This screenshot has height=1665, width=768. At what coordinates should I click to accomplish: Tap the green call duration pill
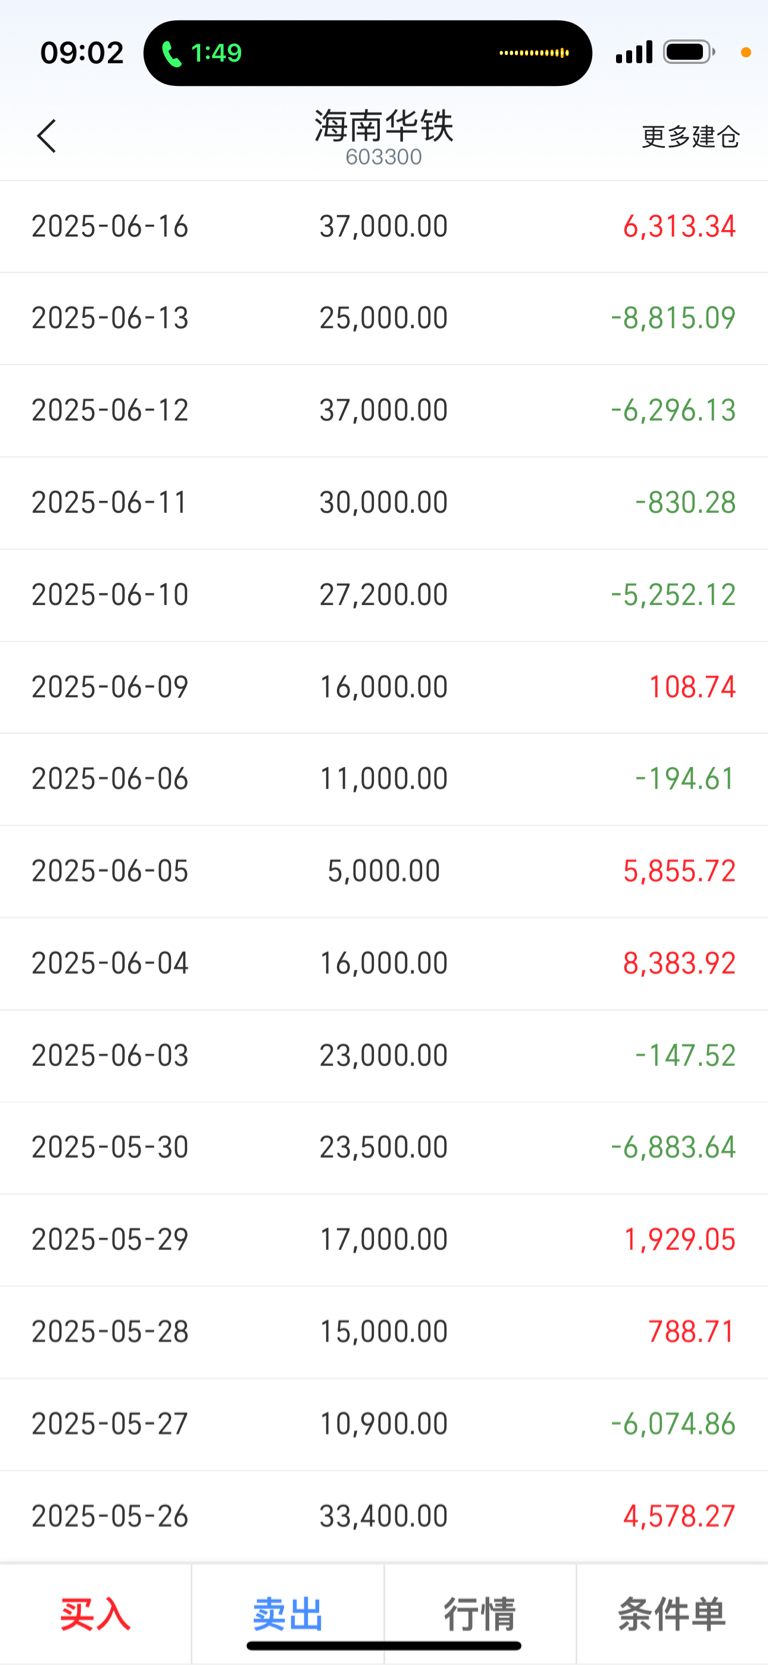[202, 53]
